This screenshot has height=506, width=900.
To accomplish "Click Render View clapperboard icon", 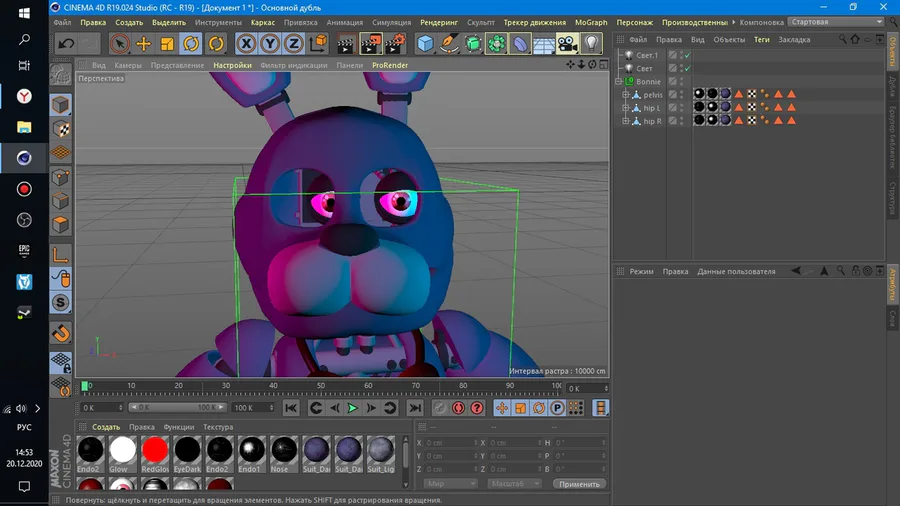I will [346, 44].
